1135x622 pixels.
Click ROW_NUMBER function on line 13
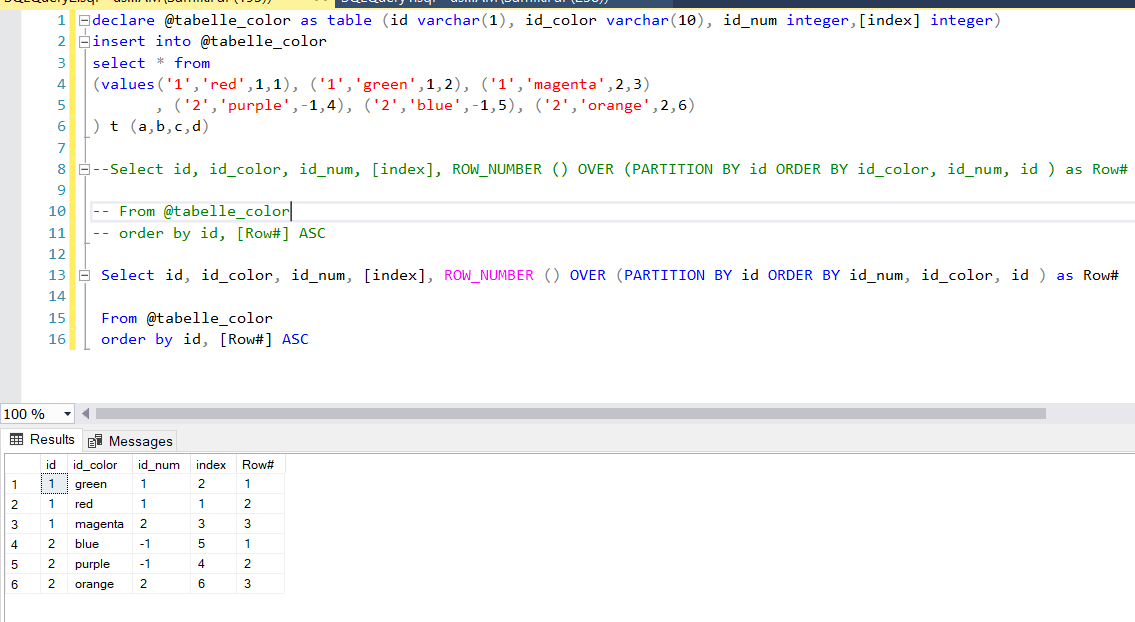point(489,275)
